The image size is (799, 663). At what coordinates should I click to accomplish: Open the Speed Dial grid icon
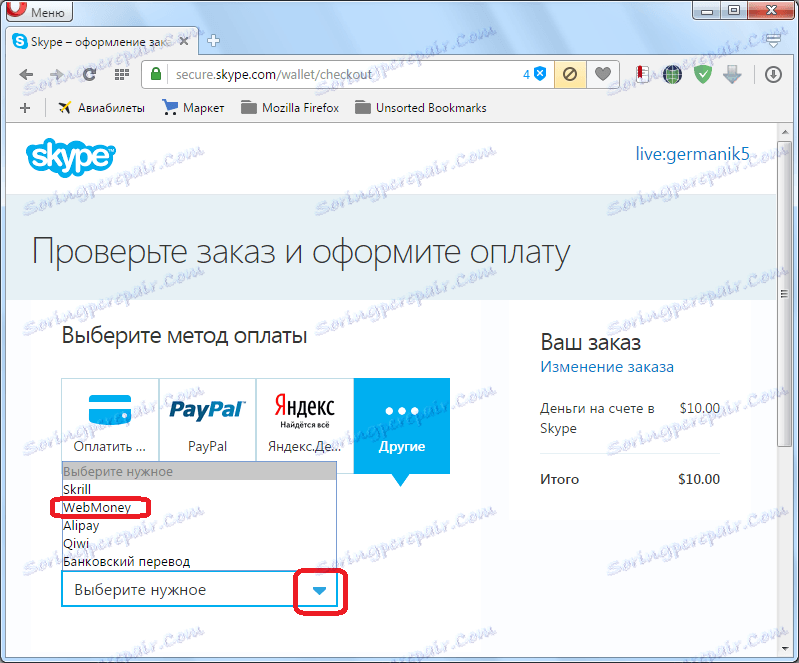[121, 75]
